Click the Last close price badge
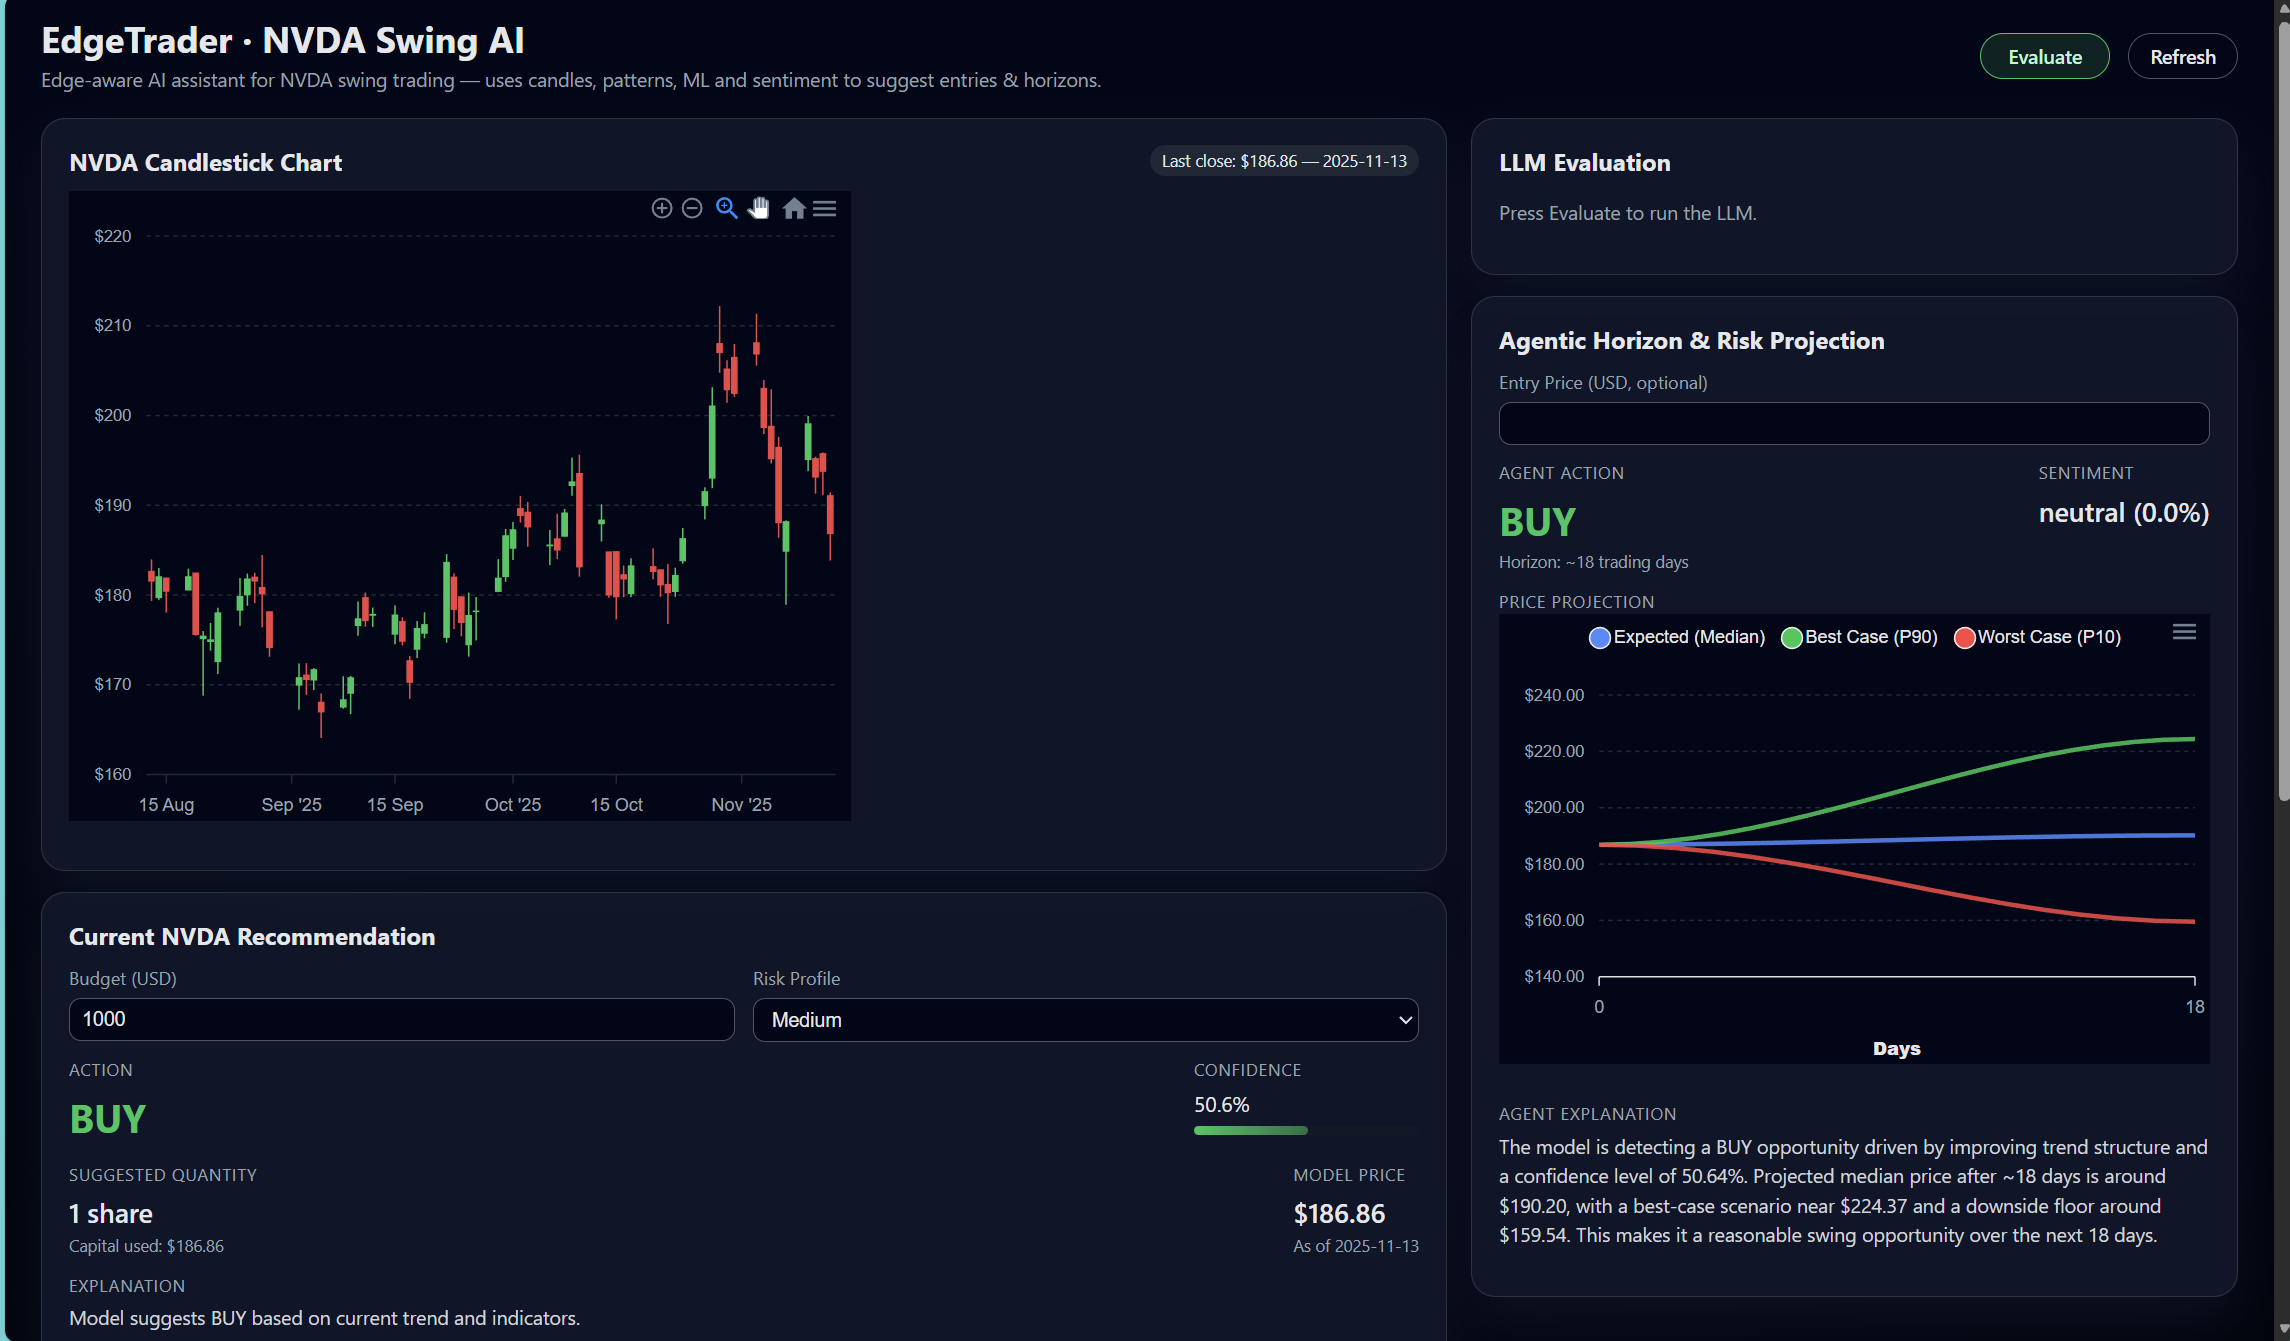The height and width of the screenshot is (1341, 2290). [x=1283, y=161]
